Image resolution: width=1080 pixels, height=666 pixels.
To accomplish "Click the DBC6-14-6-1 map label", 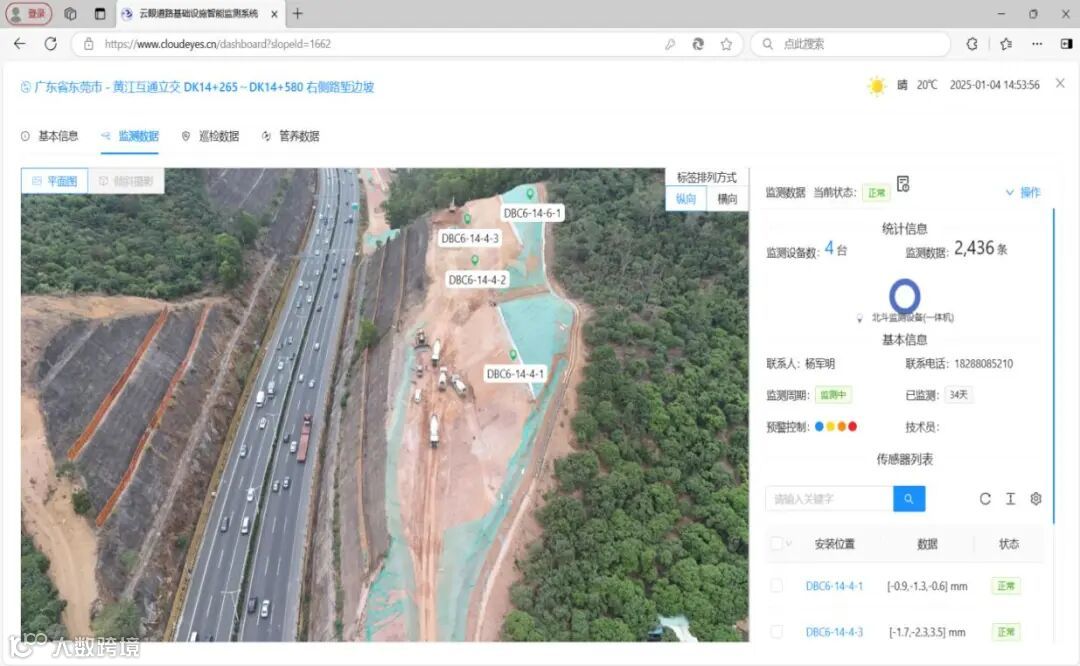I will click(532, 213).
